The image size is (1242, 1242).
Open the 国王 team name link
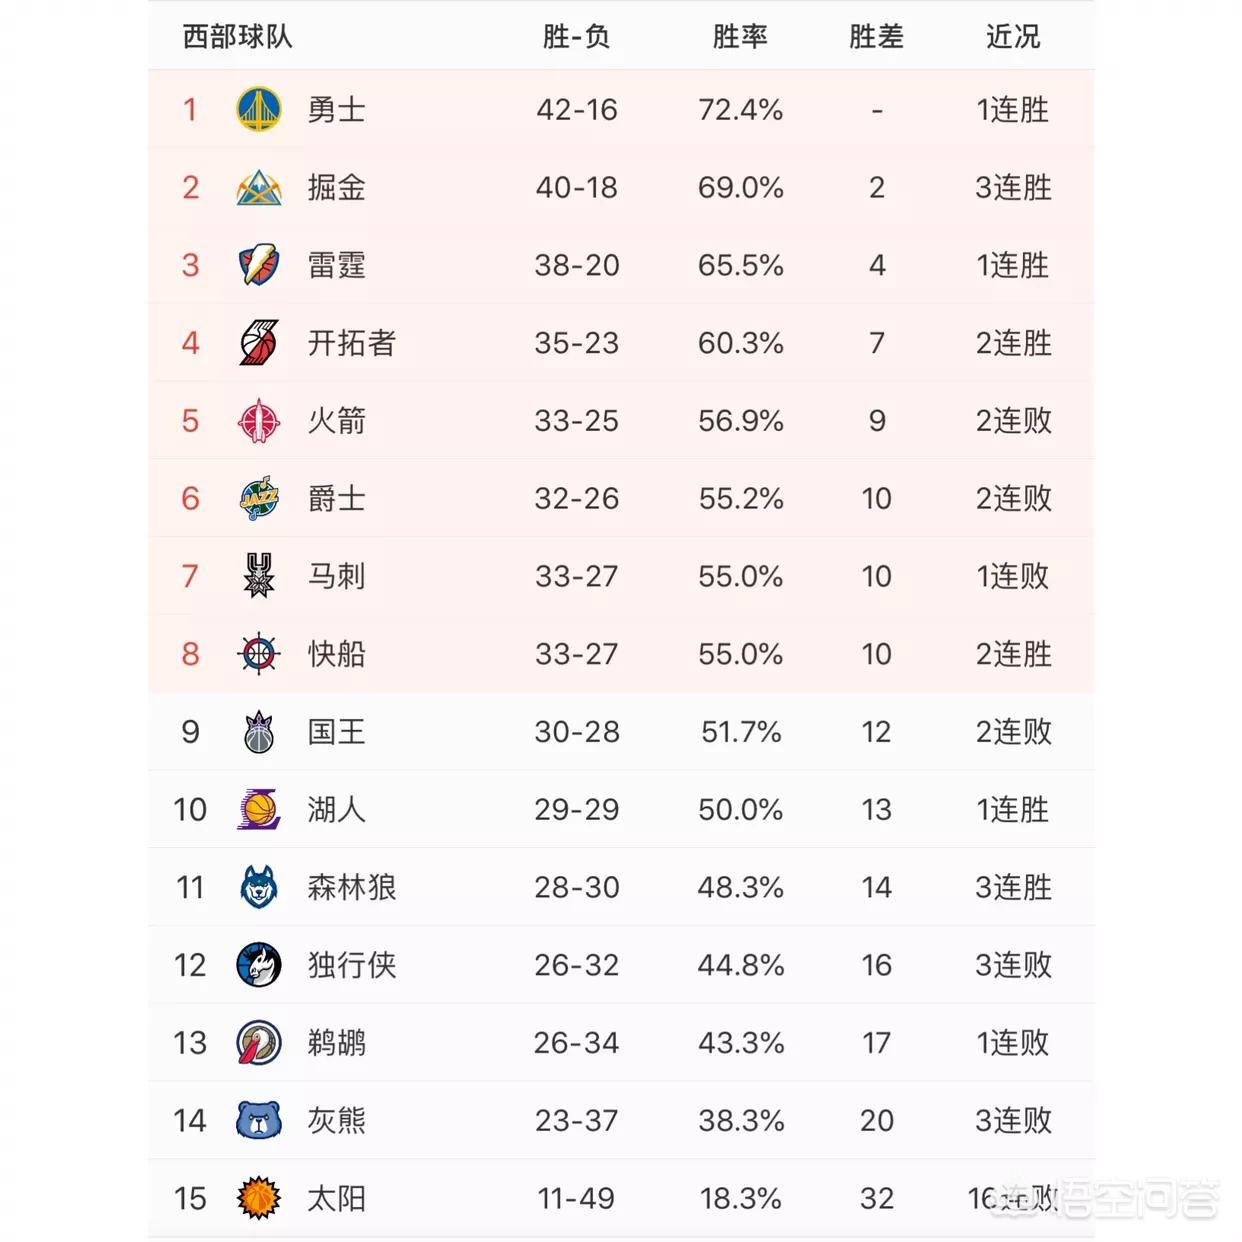(336, 732)
